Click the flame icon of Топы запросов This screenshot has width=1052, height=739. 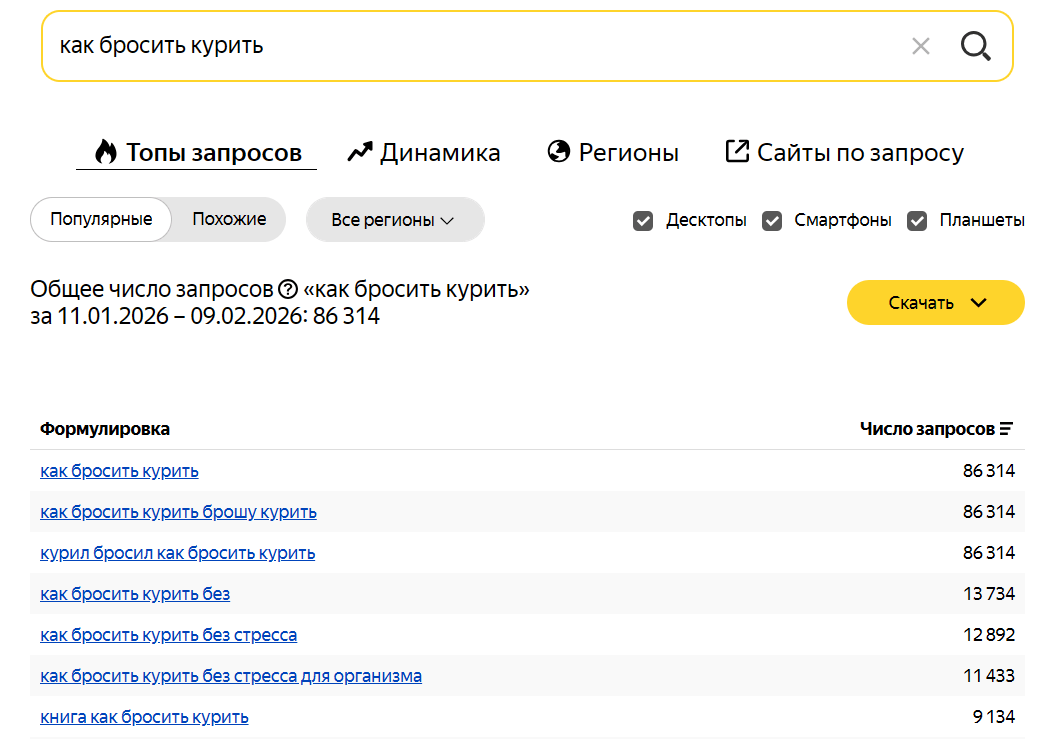[105, 152]
